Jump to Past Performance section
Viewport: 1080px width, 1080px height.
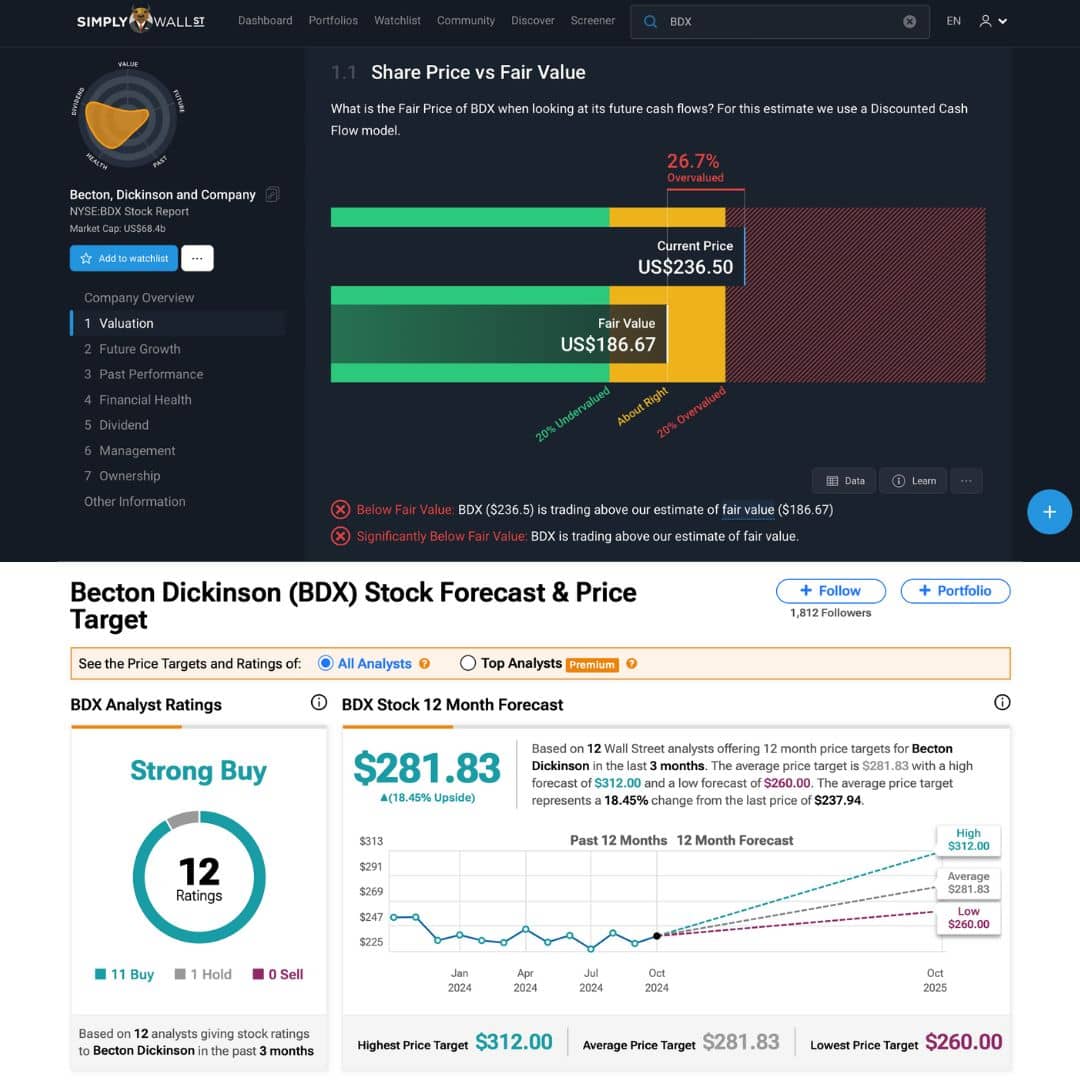coord(144,374)
